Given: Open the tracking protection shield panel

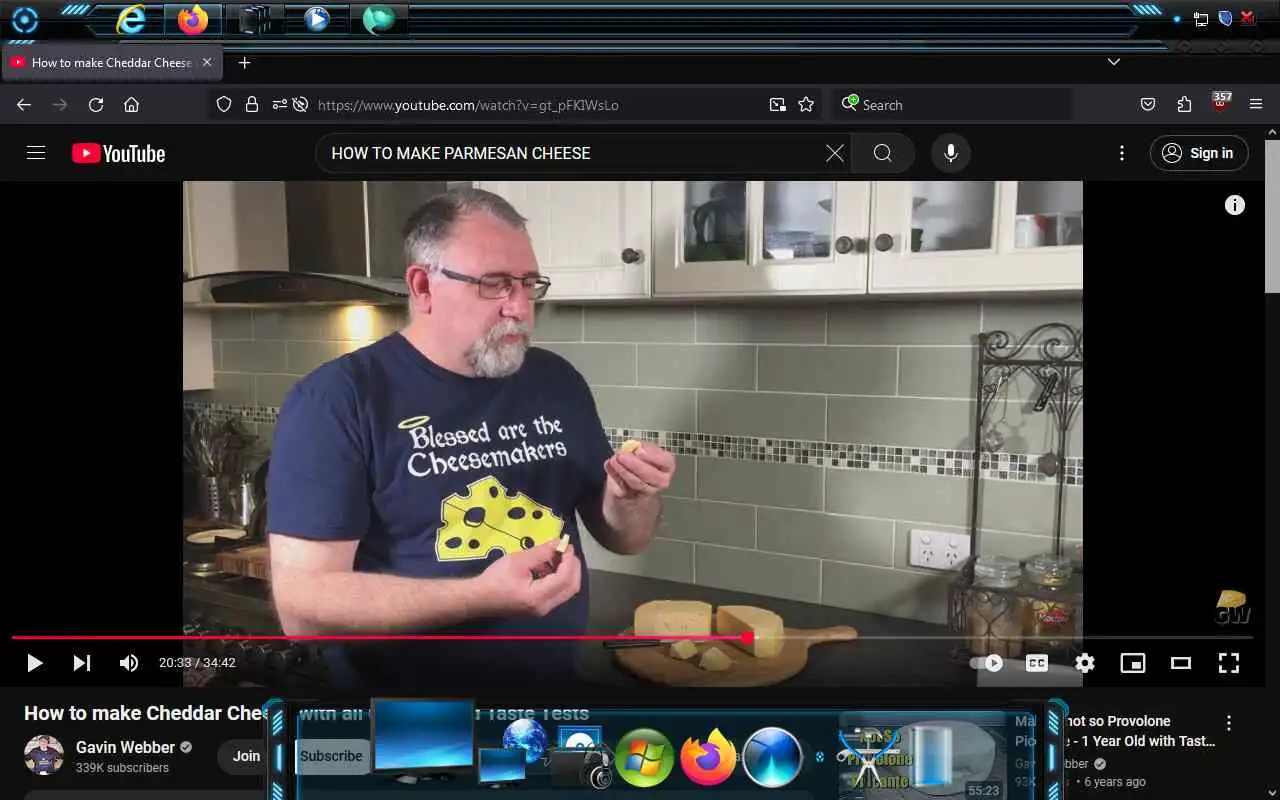Looking at the screenshot, I should (224, 105).
